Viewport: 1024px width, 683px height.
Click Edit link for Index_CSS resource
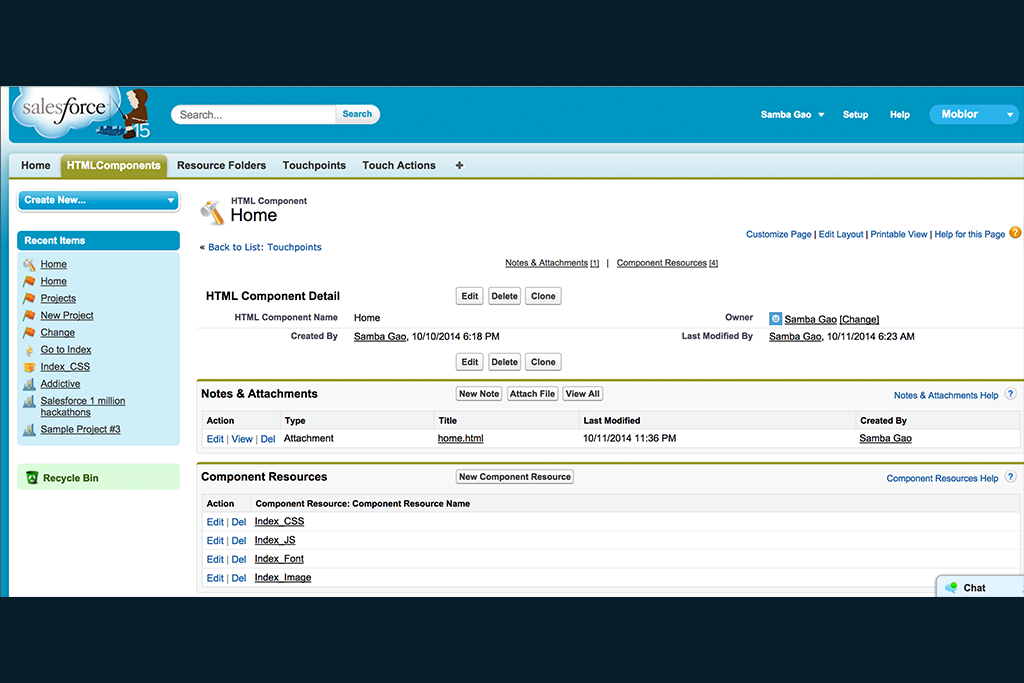[x=215, y=522]
